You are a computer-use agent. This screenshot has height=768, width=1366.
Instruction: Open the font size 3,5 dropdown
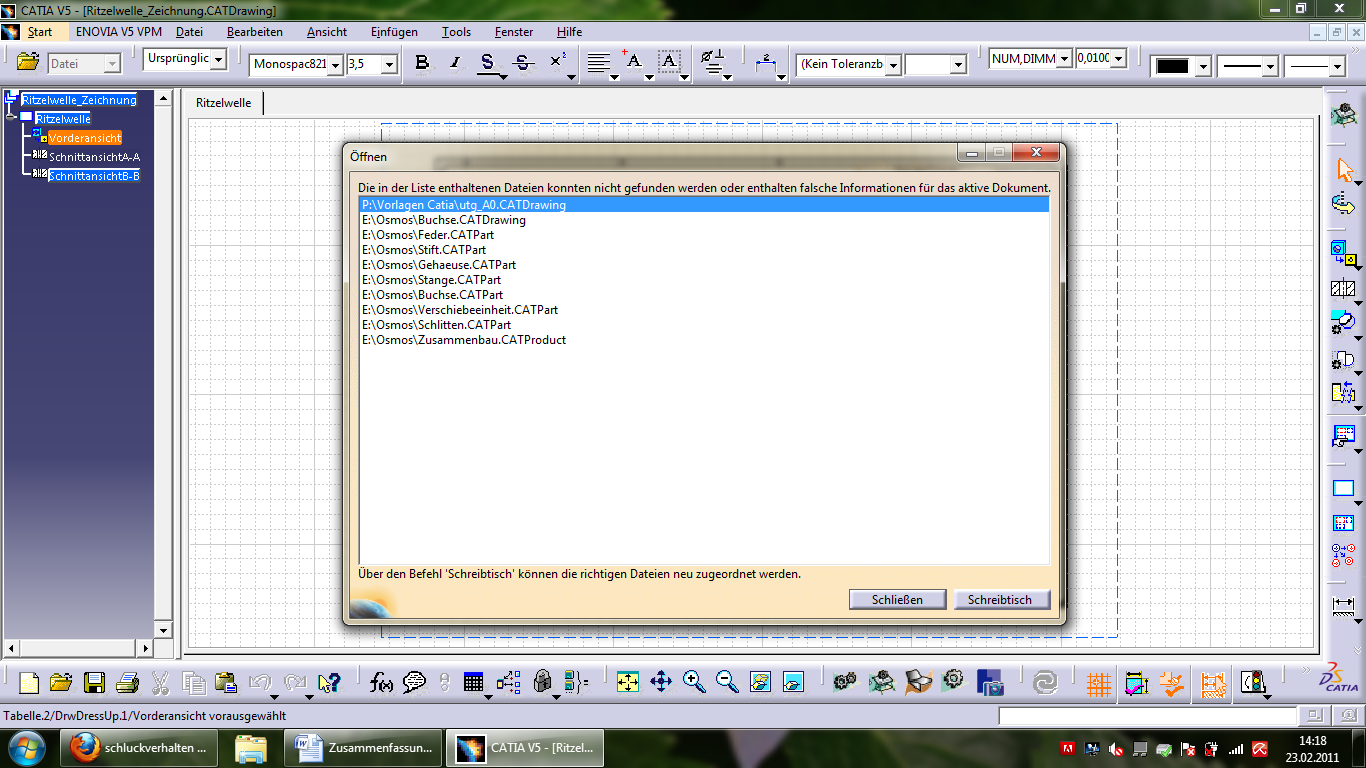tap(390, 64)
